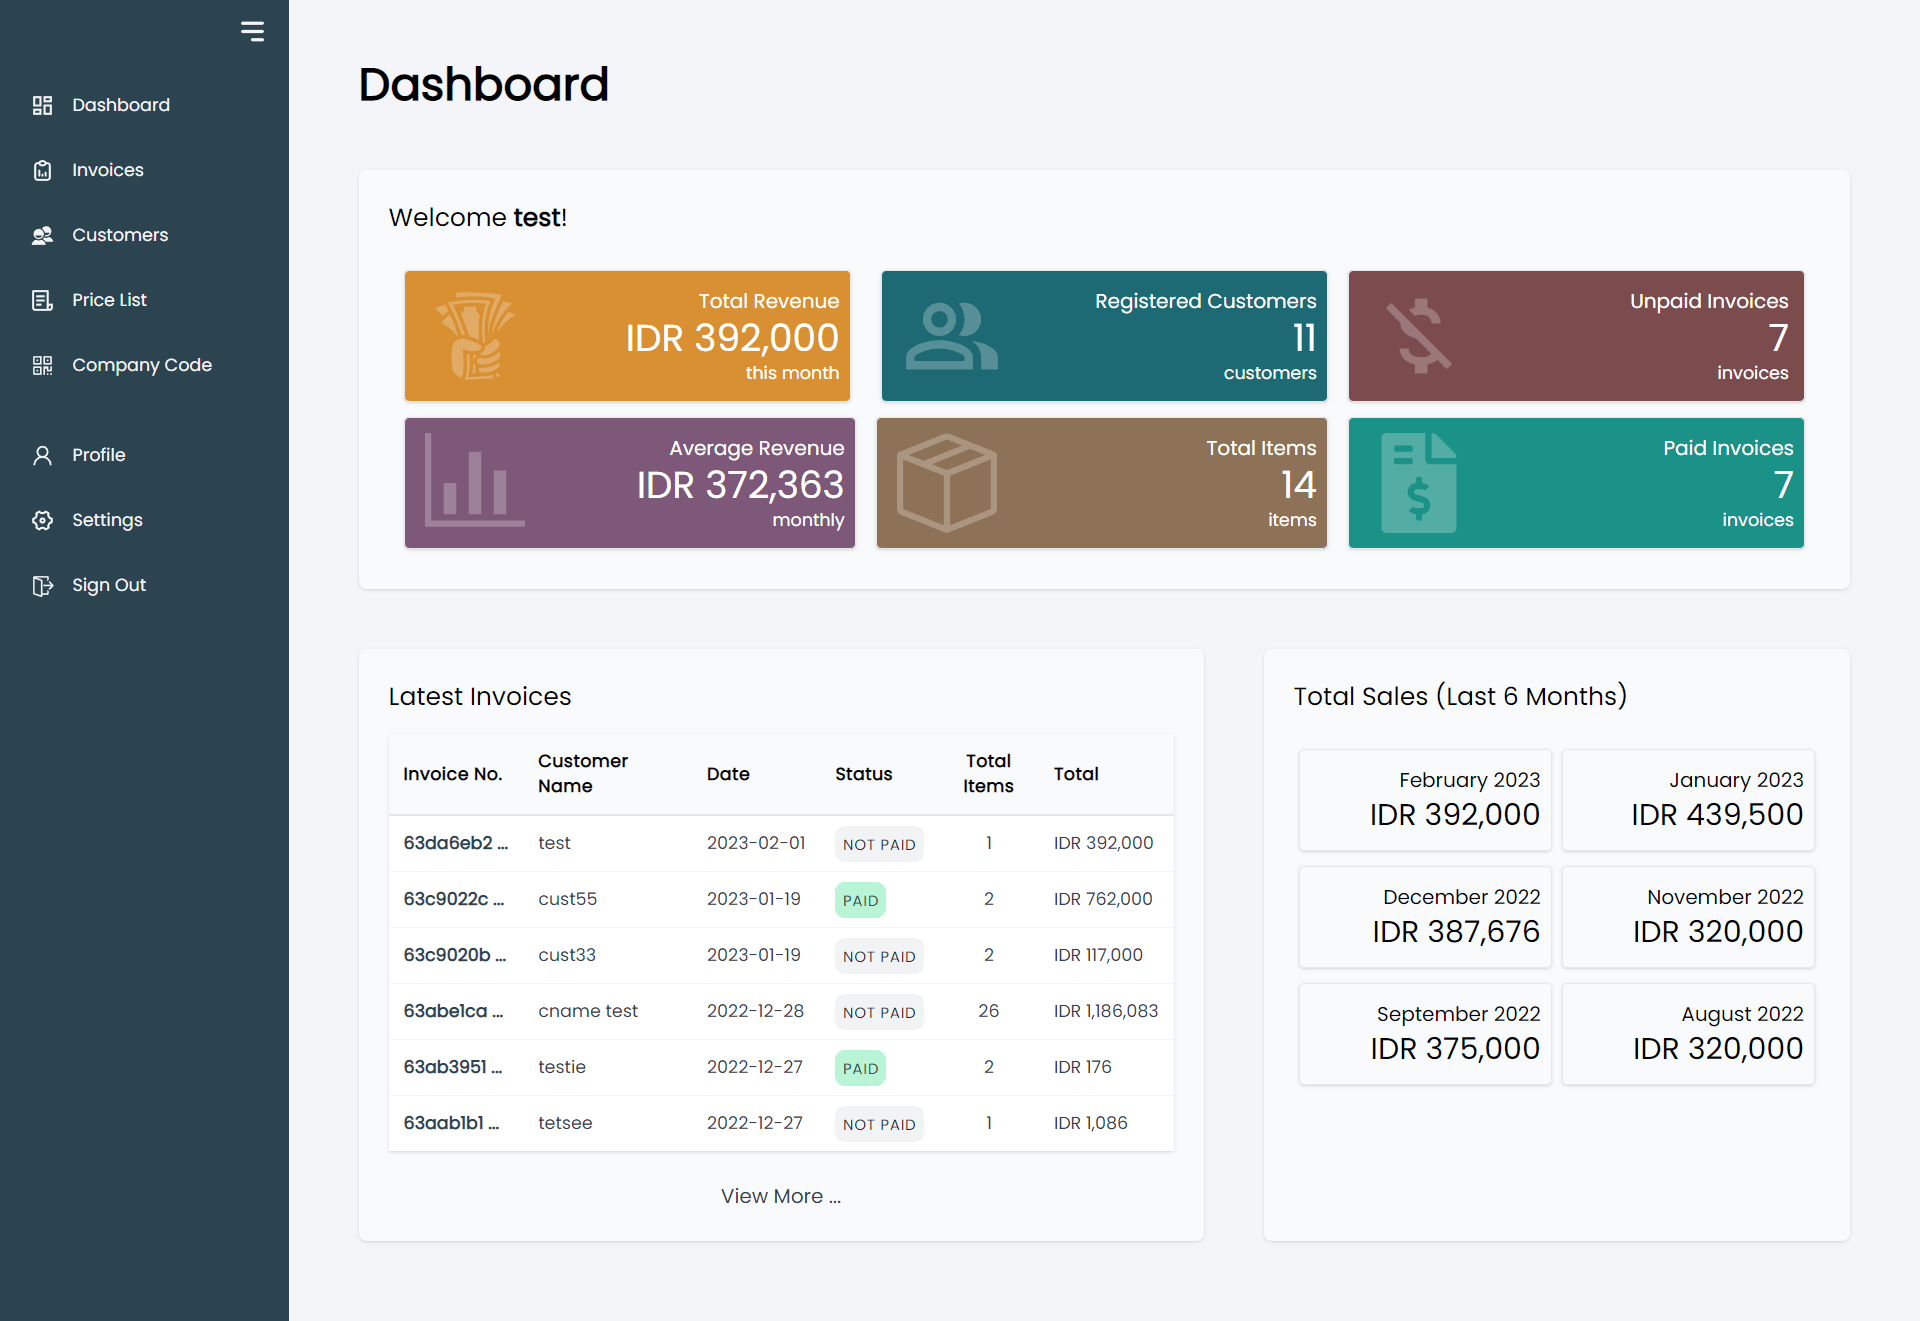Click the Invoice No. column header
1920x1321 pixels.
[453, 774]
